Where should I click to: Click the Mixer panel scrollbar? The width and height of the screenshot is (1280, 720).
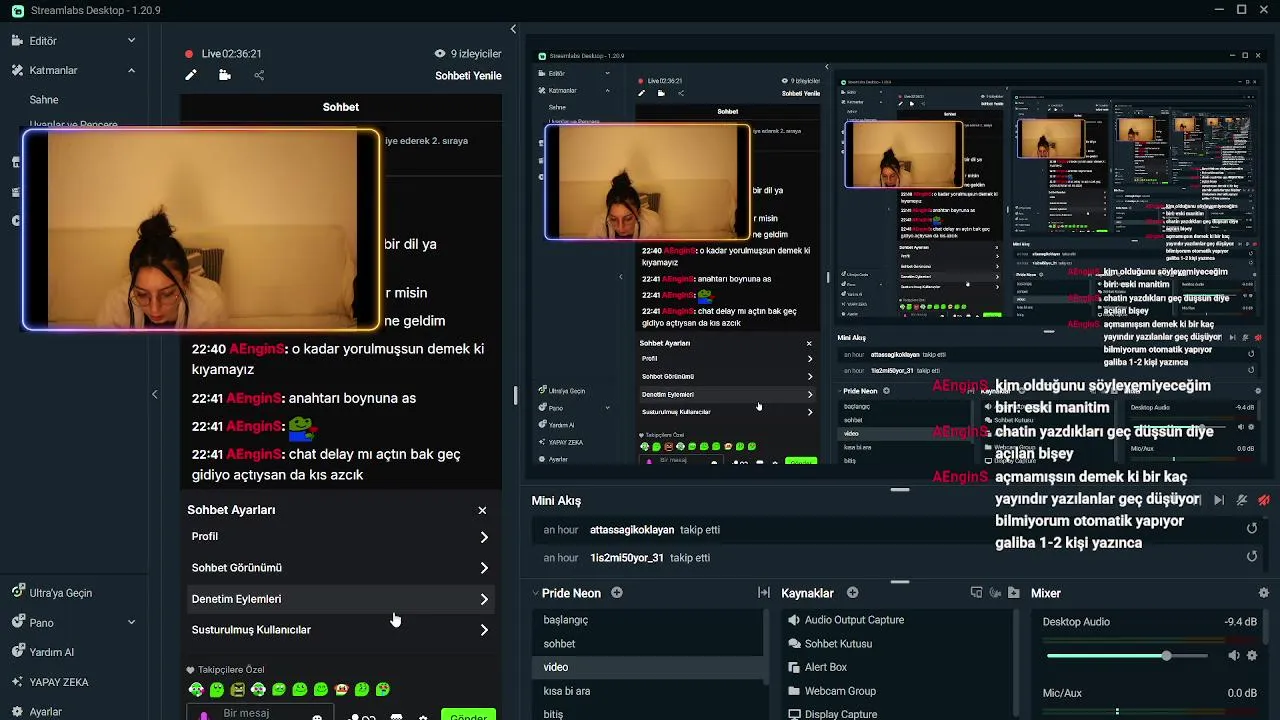pos(1268,626)
